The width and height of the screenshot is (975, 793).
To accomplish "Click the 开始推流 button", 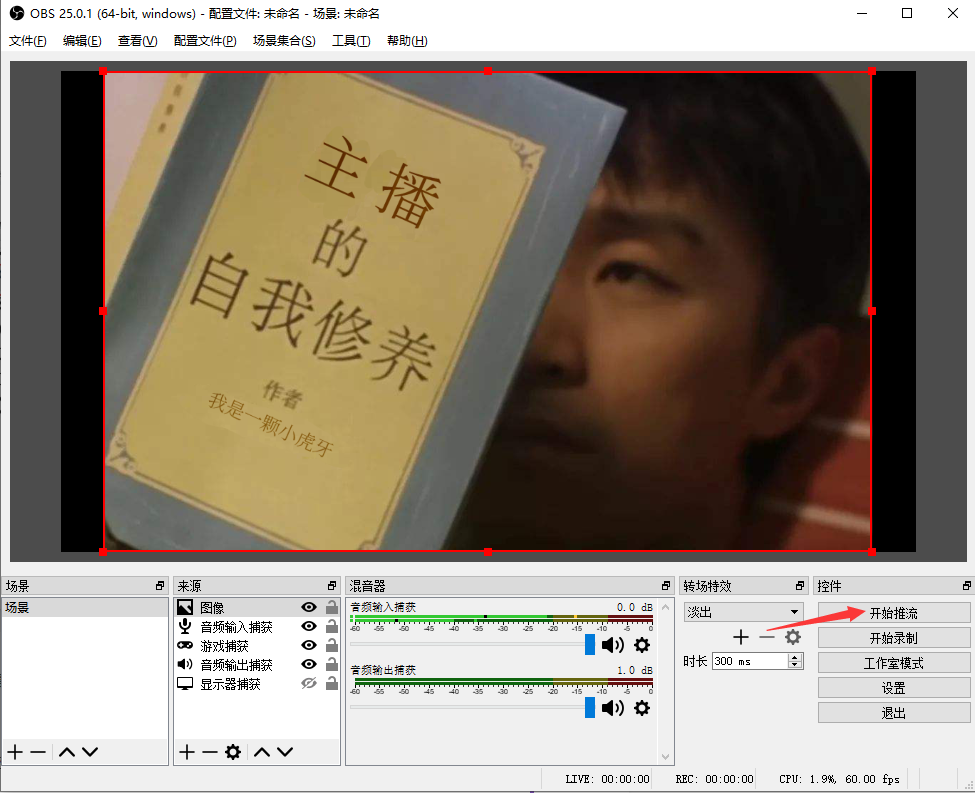I will [894, 613].
